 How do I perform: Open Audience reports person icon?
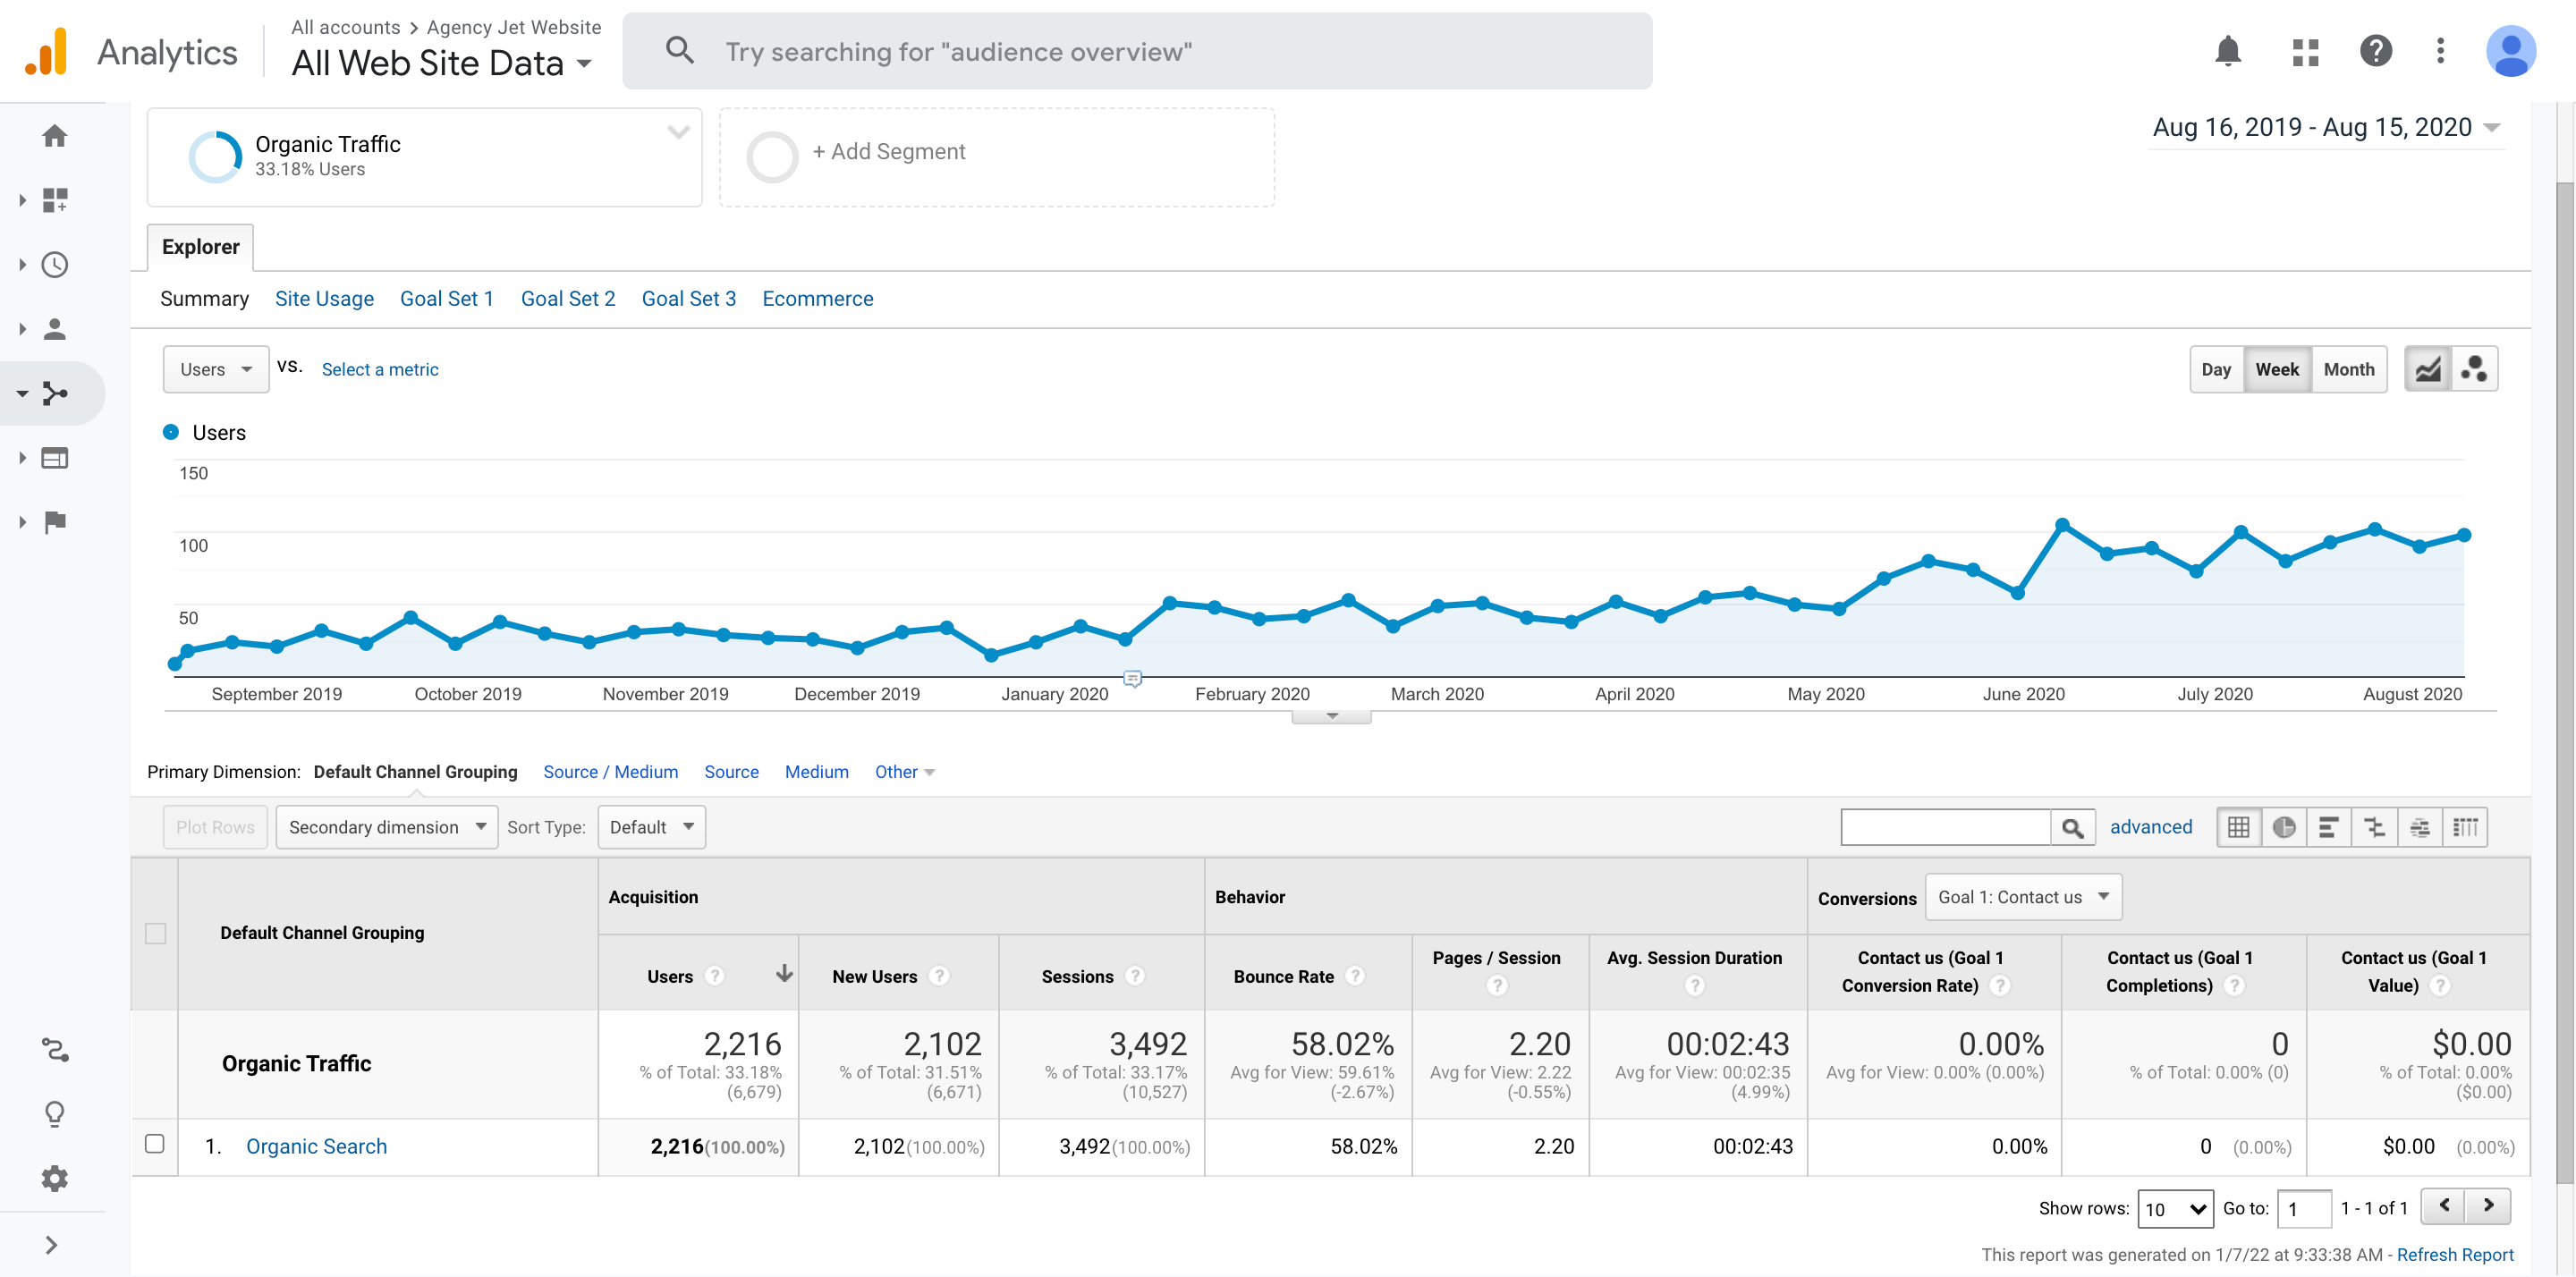[54, 329]
